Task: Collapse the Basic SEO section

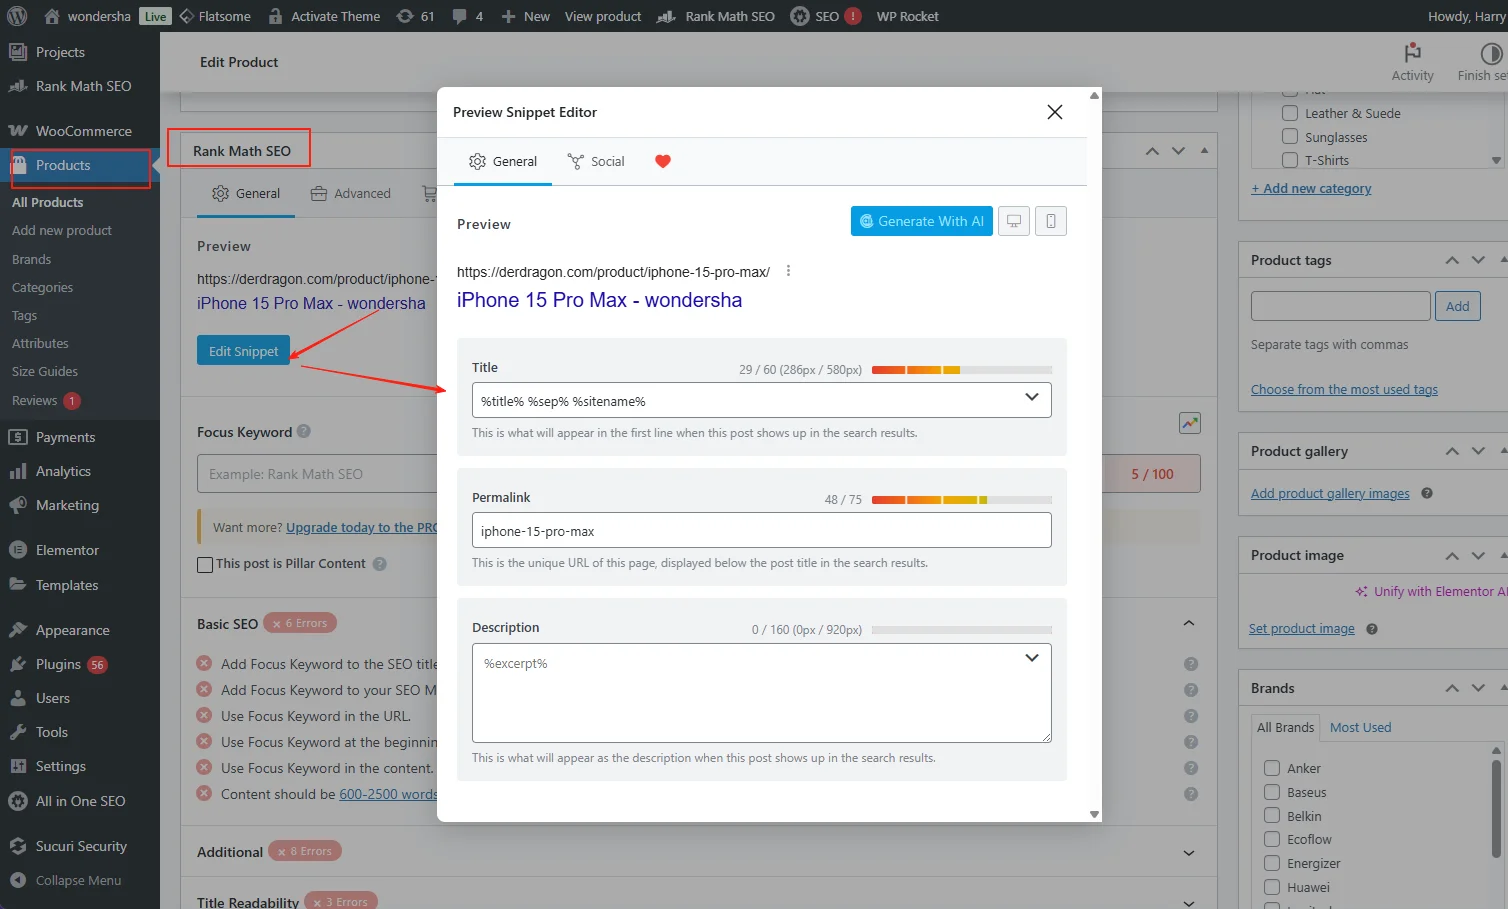Action: (1189, 623)
